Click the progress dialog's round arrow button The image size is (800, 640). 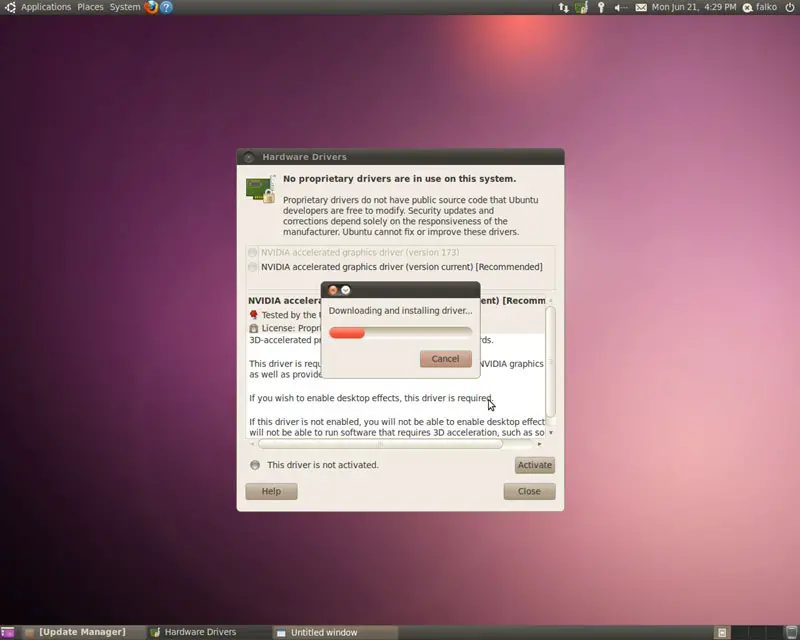345,290
